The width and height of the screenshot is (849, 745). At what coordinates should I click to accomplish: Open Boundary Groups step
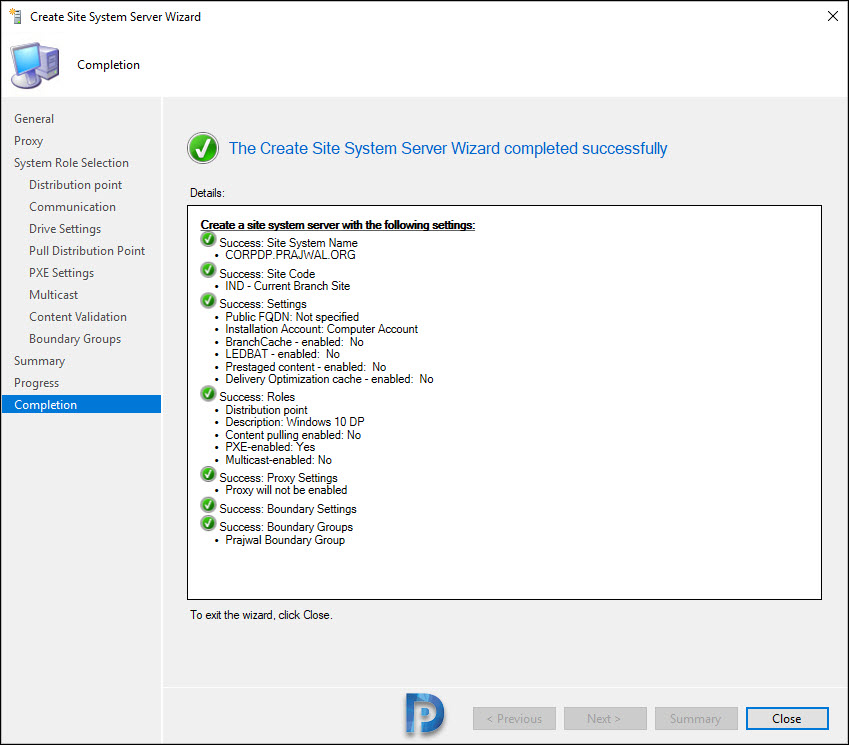tap(75, 339)
